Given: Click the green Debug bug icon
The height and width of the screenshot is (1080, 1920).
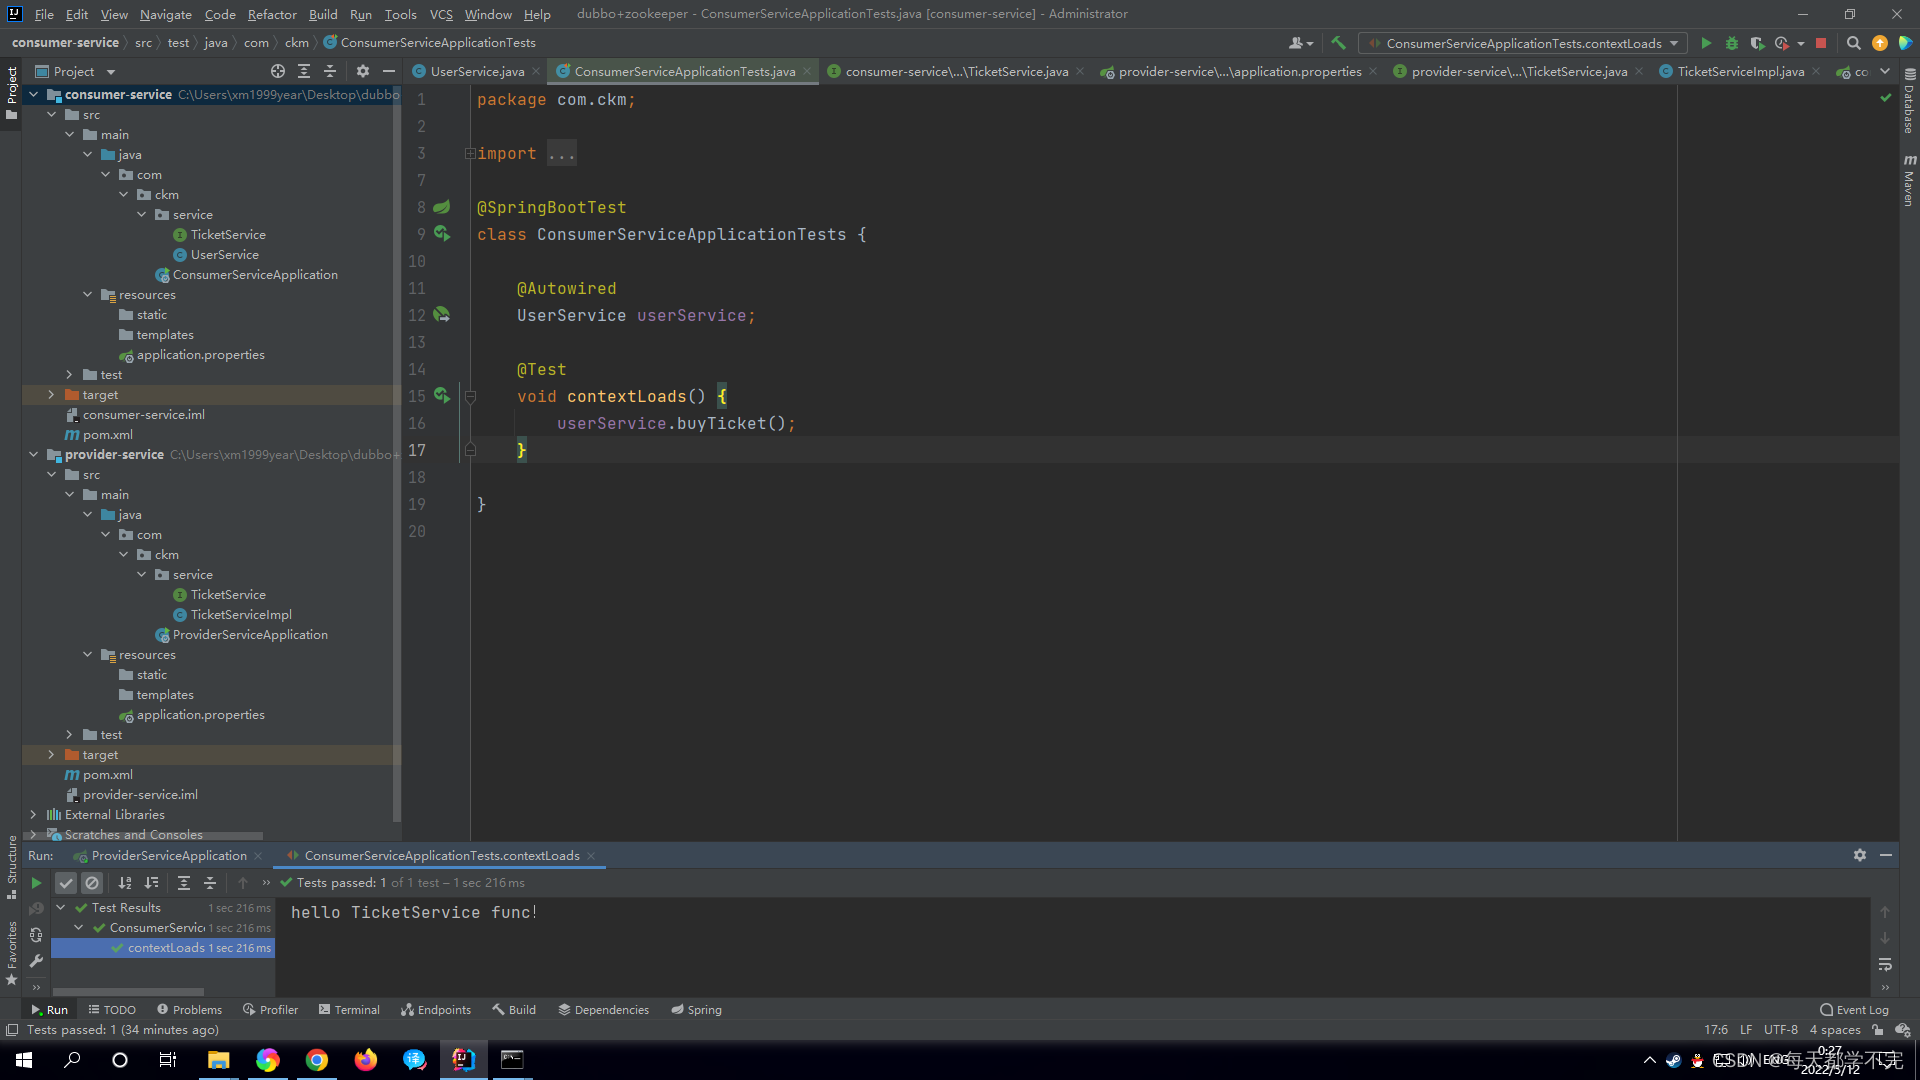Looking at the screenshot, I should [1732, 43].
